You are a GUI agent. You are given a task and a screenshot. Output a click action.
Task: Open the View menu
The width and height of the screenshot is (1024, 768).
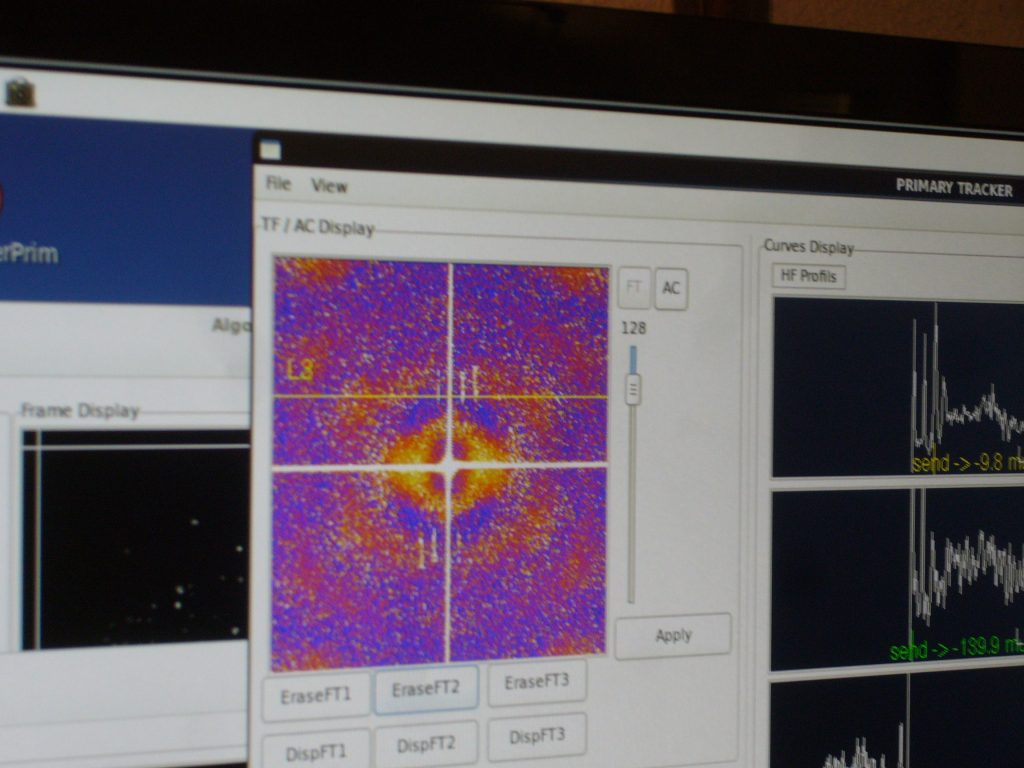click(329, 186)
